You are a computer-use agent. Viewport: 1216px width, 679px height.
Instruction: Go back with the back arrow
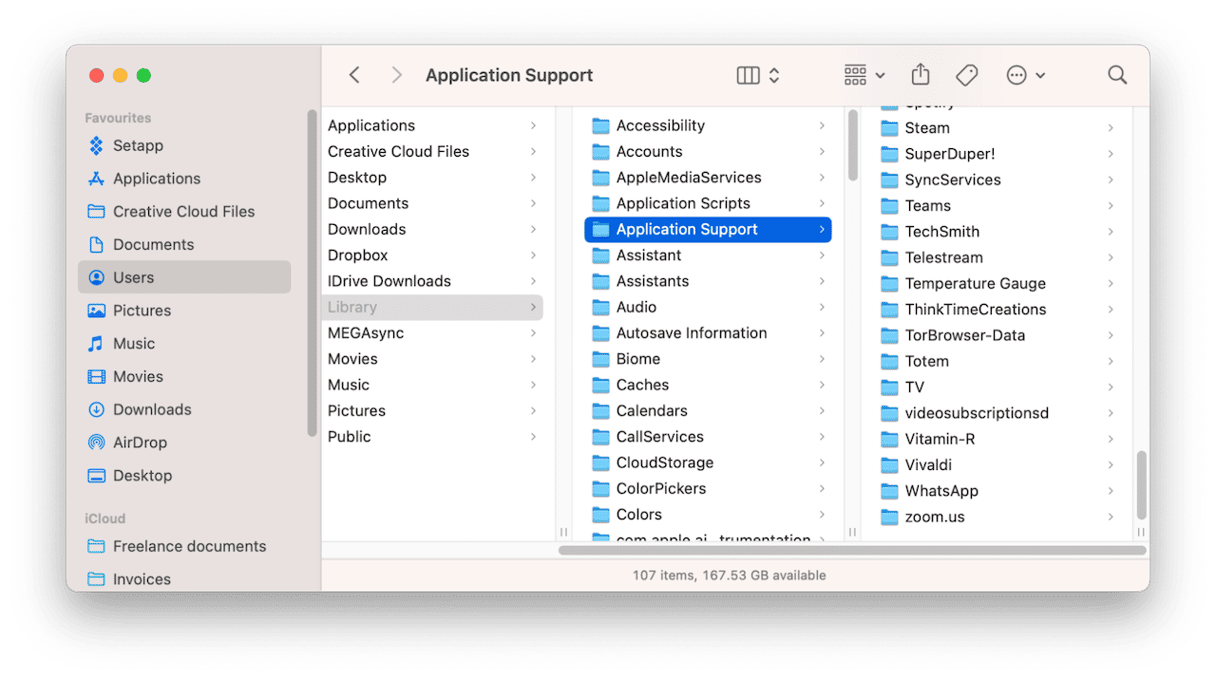[x=354, y=75]
